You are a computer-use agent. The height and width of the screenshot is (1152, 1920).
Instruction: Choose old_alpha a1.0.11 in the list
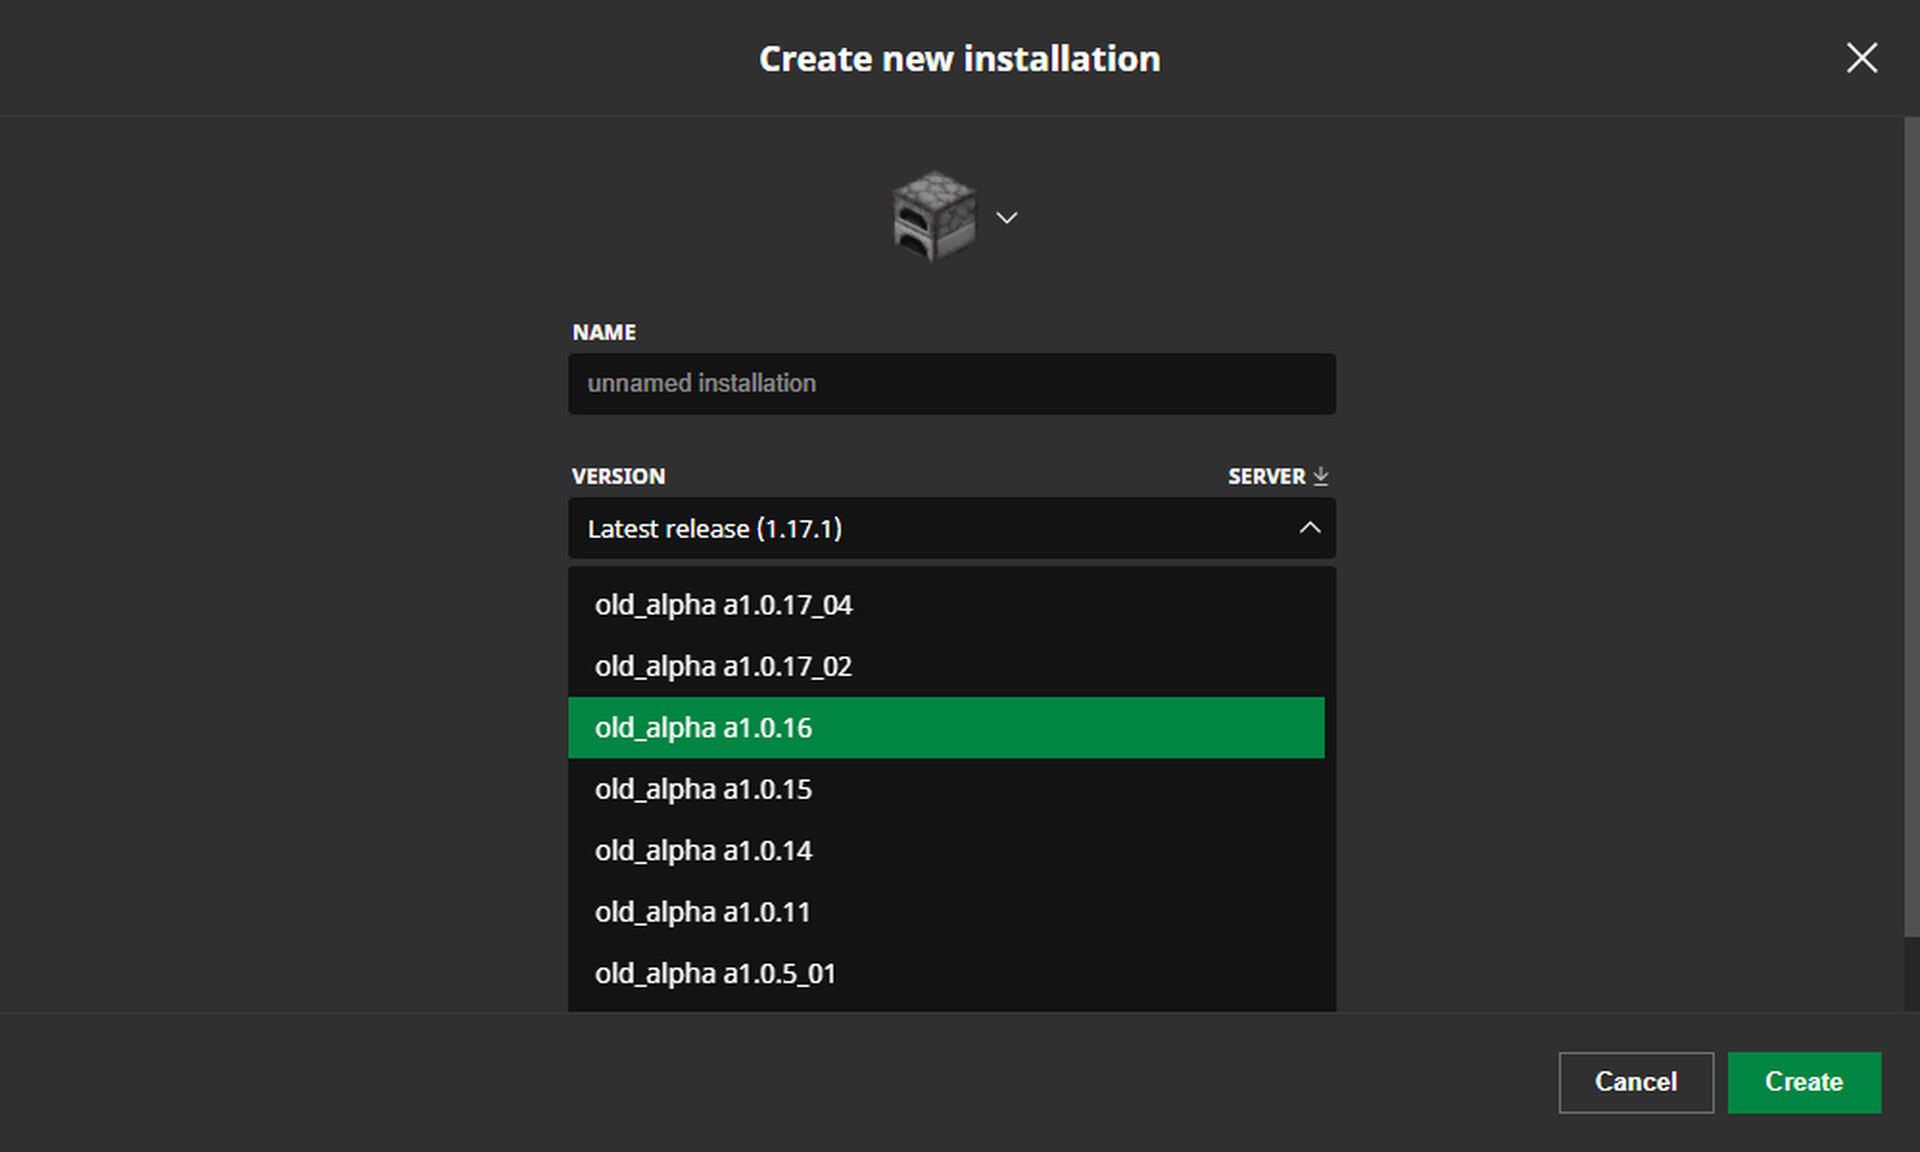tap(702, 913)
